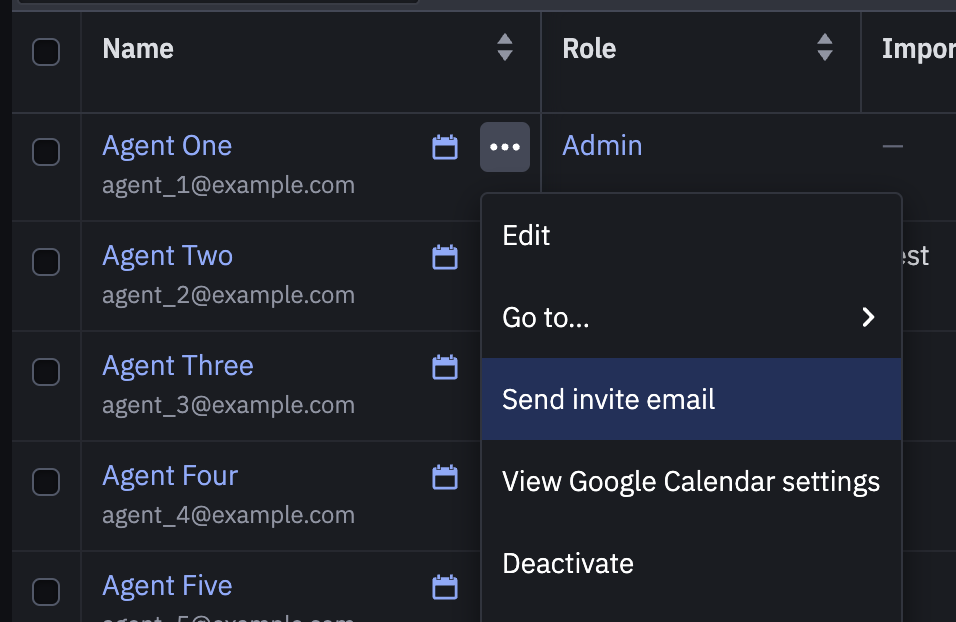
Task: Click the agent_2@example.com email text
Action: [229, 295]
